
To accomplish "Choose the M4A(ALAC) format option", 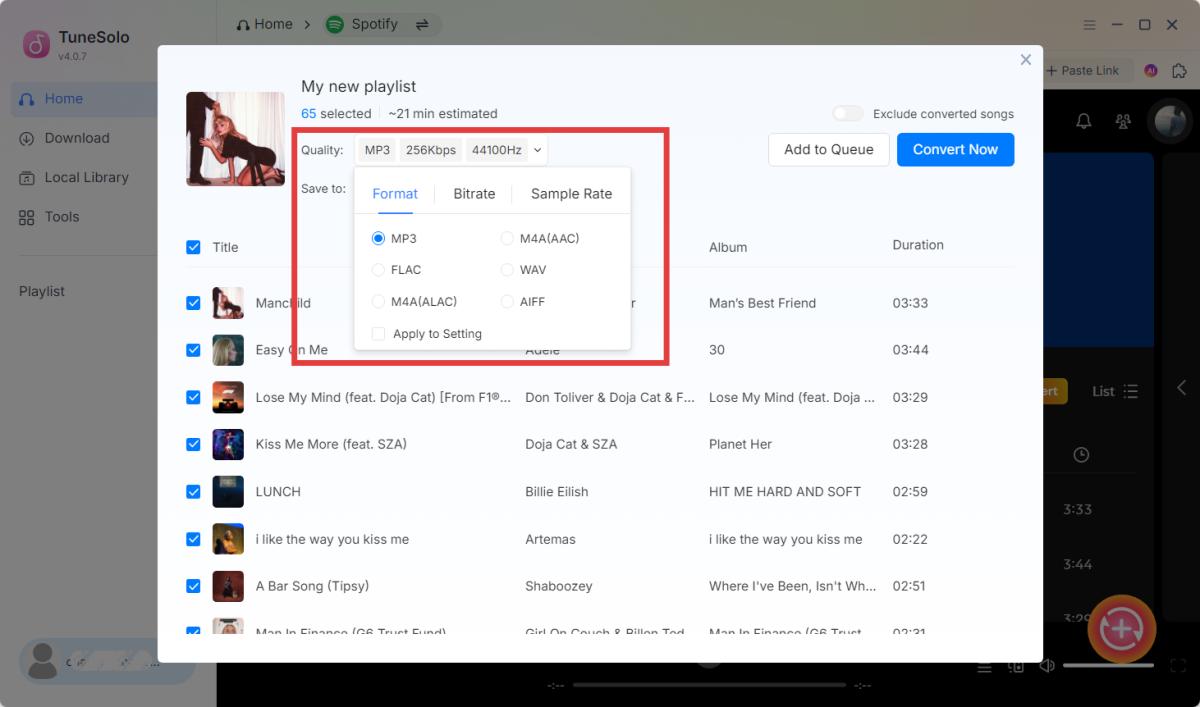I will coord(378,301).
